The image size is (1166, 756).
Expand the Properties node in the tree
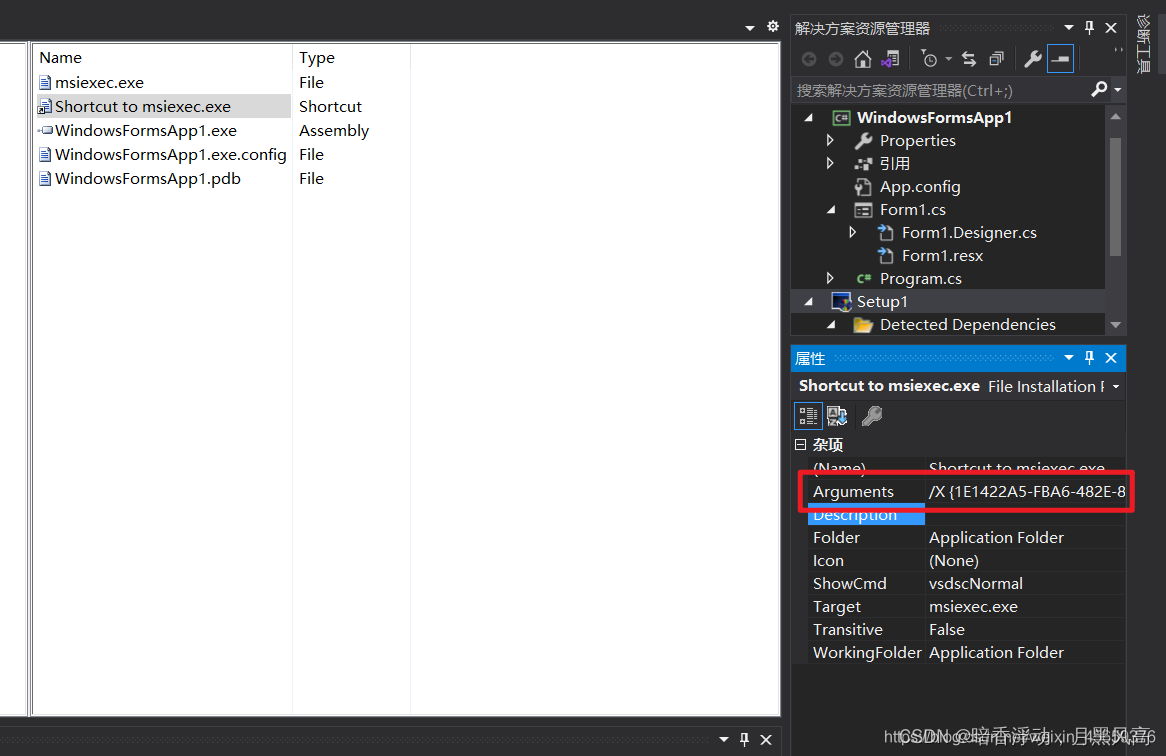pos(831,140)
